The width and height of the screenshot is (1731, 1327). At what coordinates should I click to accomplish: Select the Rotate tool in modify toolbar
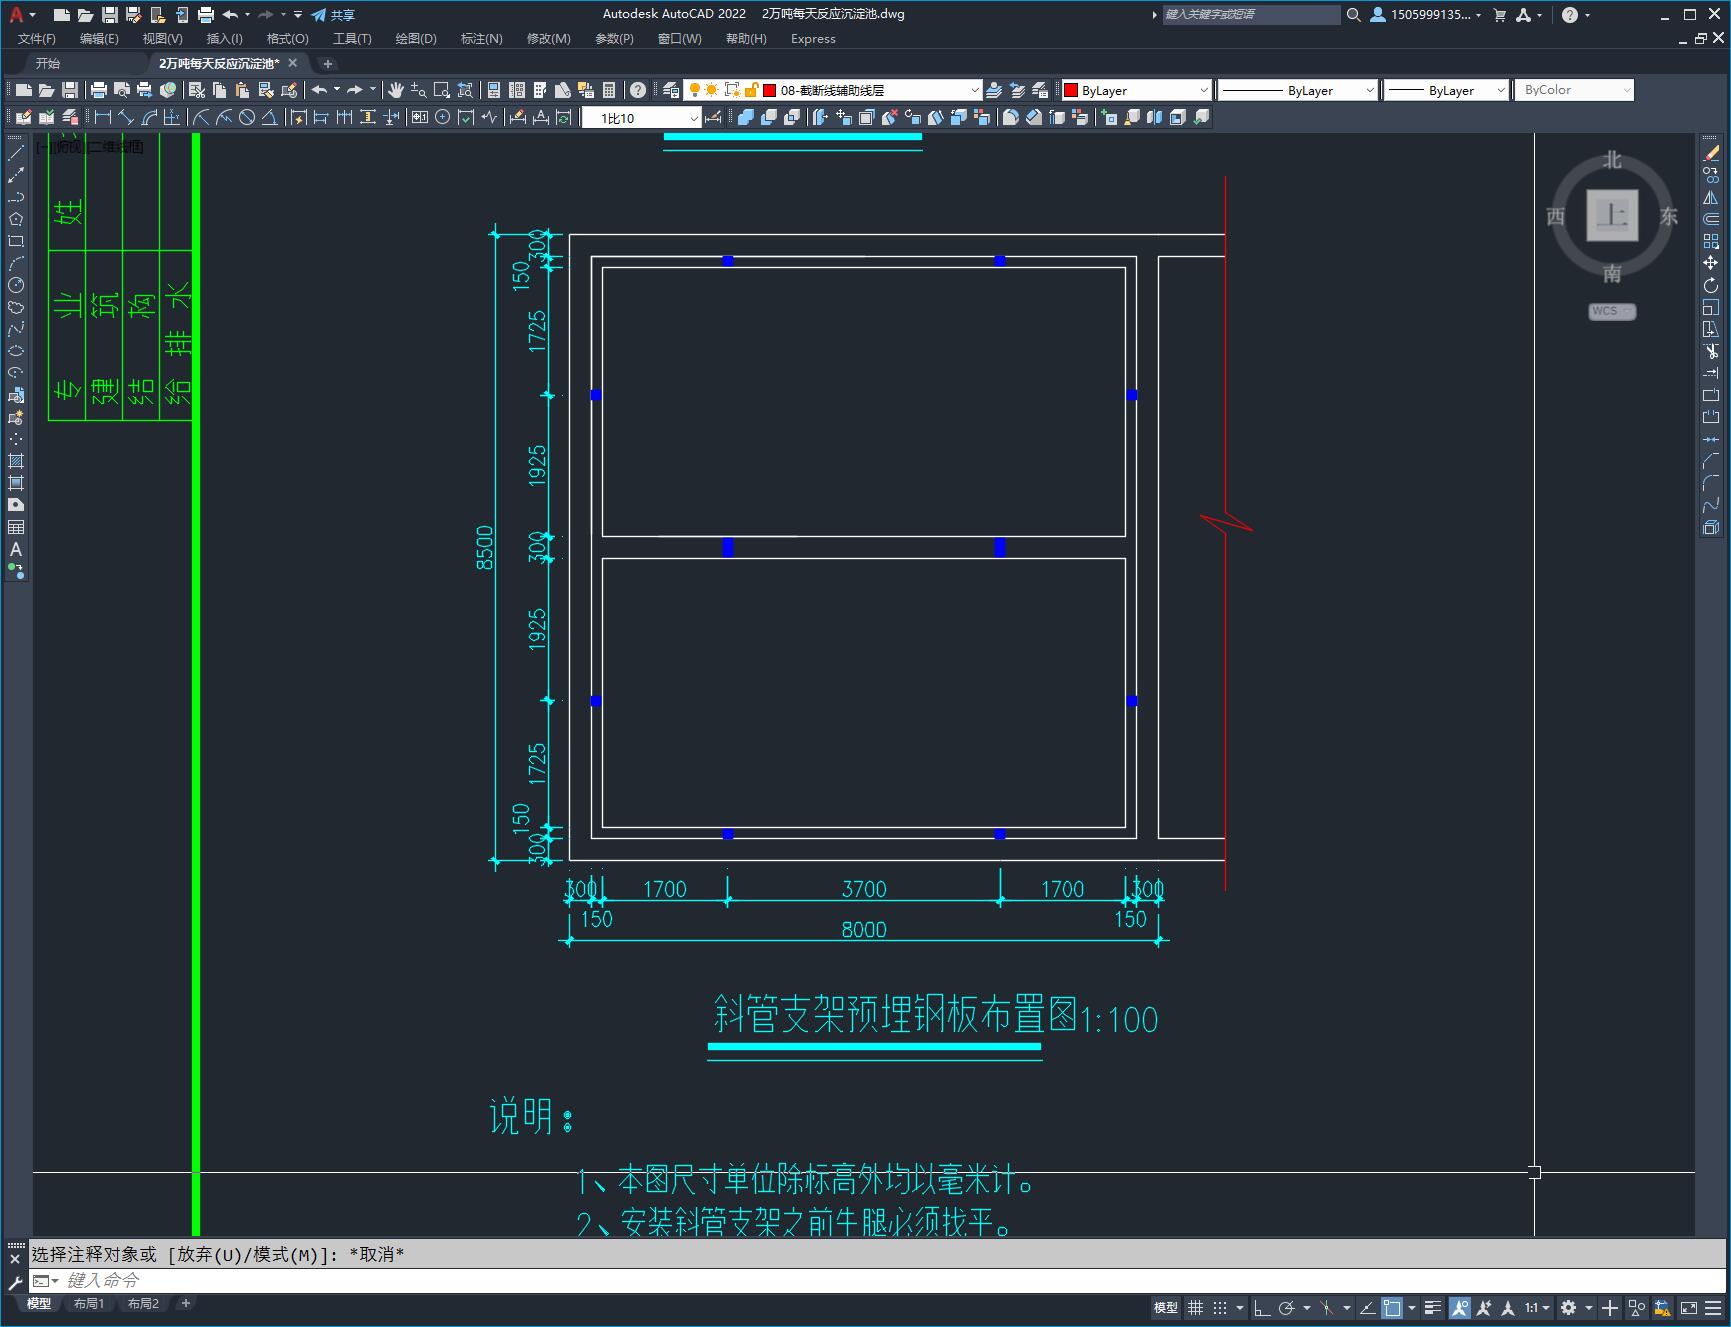point(1711,286)
